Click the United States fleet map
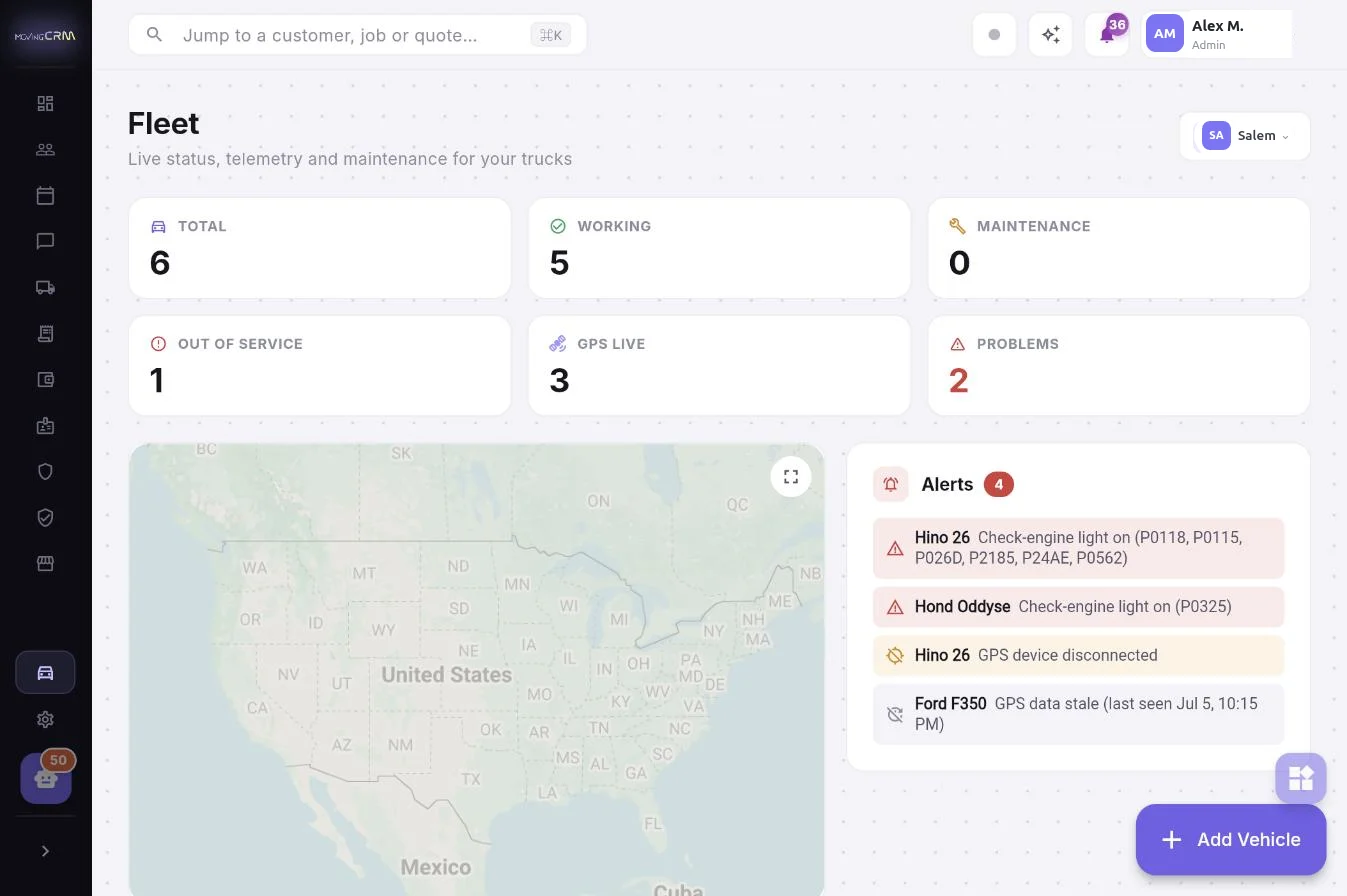The width and height of the screenshot is (1347, 896). tap(476, 670)
